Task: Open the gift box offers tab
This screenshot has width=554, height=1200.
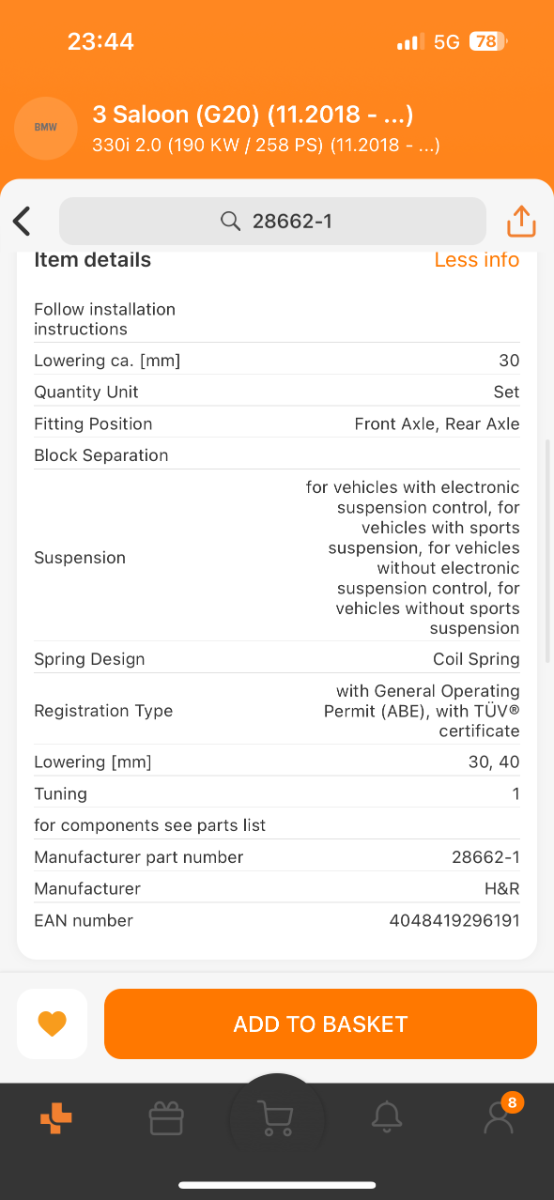Action: coord(166,1118)
